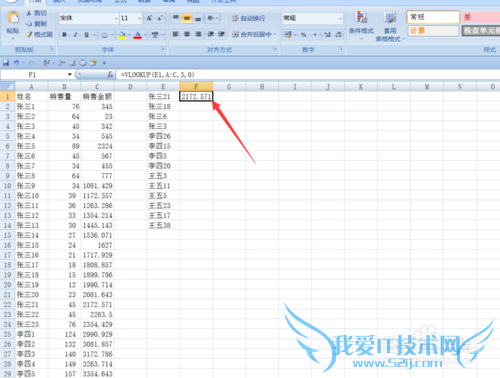Expand the undo history dropdown arrow
Viewport: 500px width, 378px height.
(23, 63)
